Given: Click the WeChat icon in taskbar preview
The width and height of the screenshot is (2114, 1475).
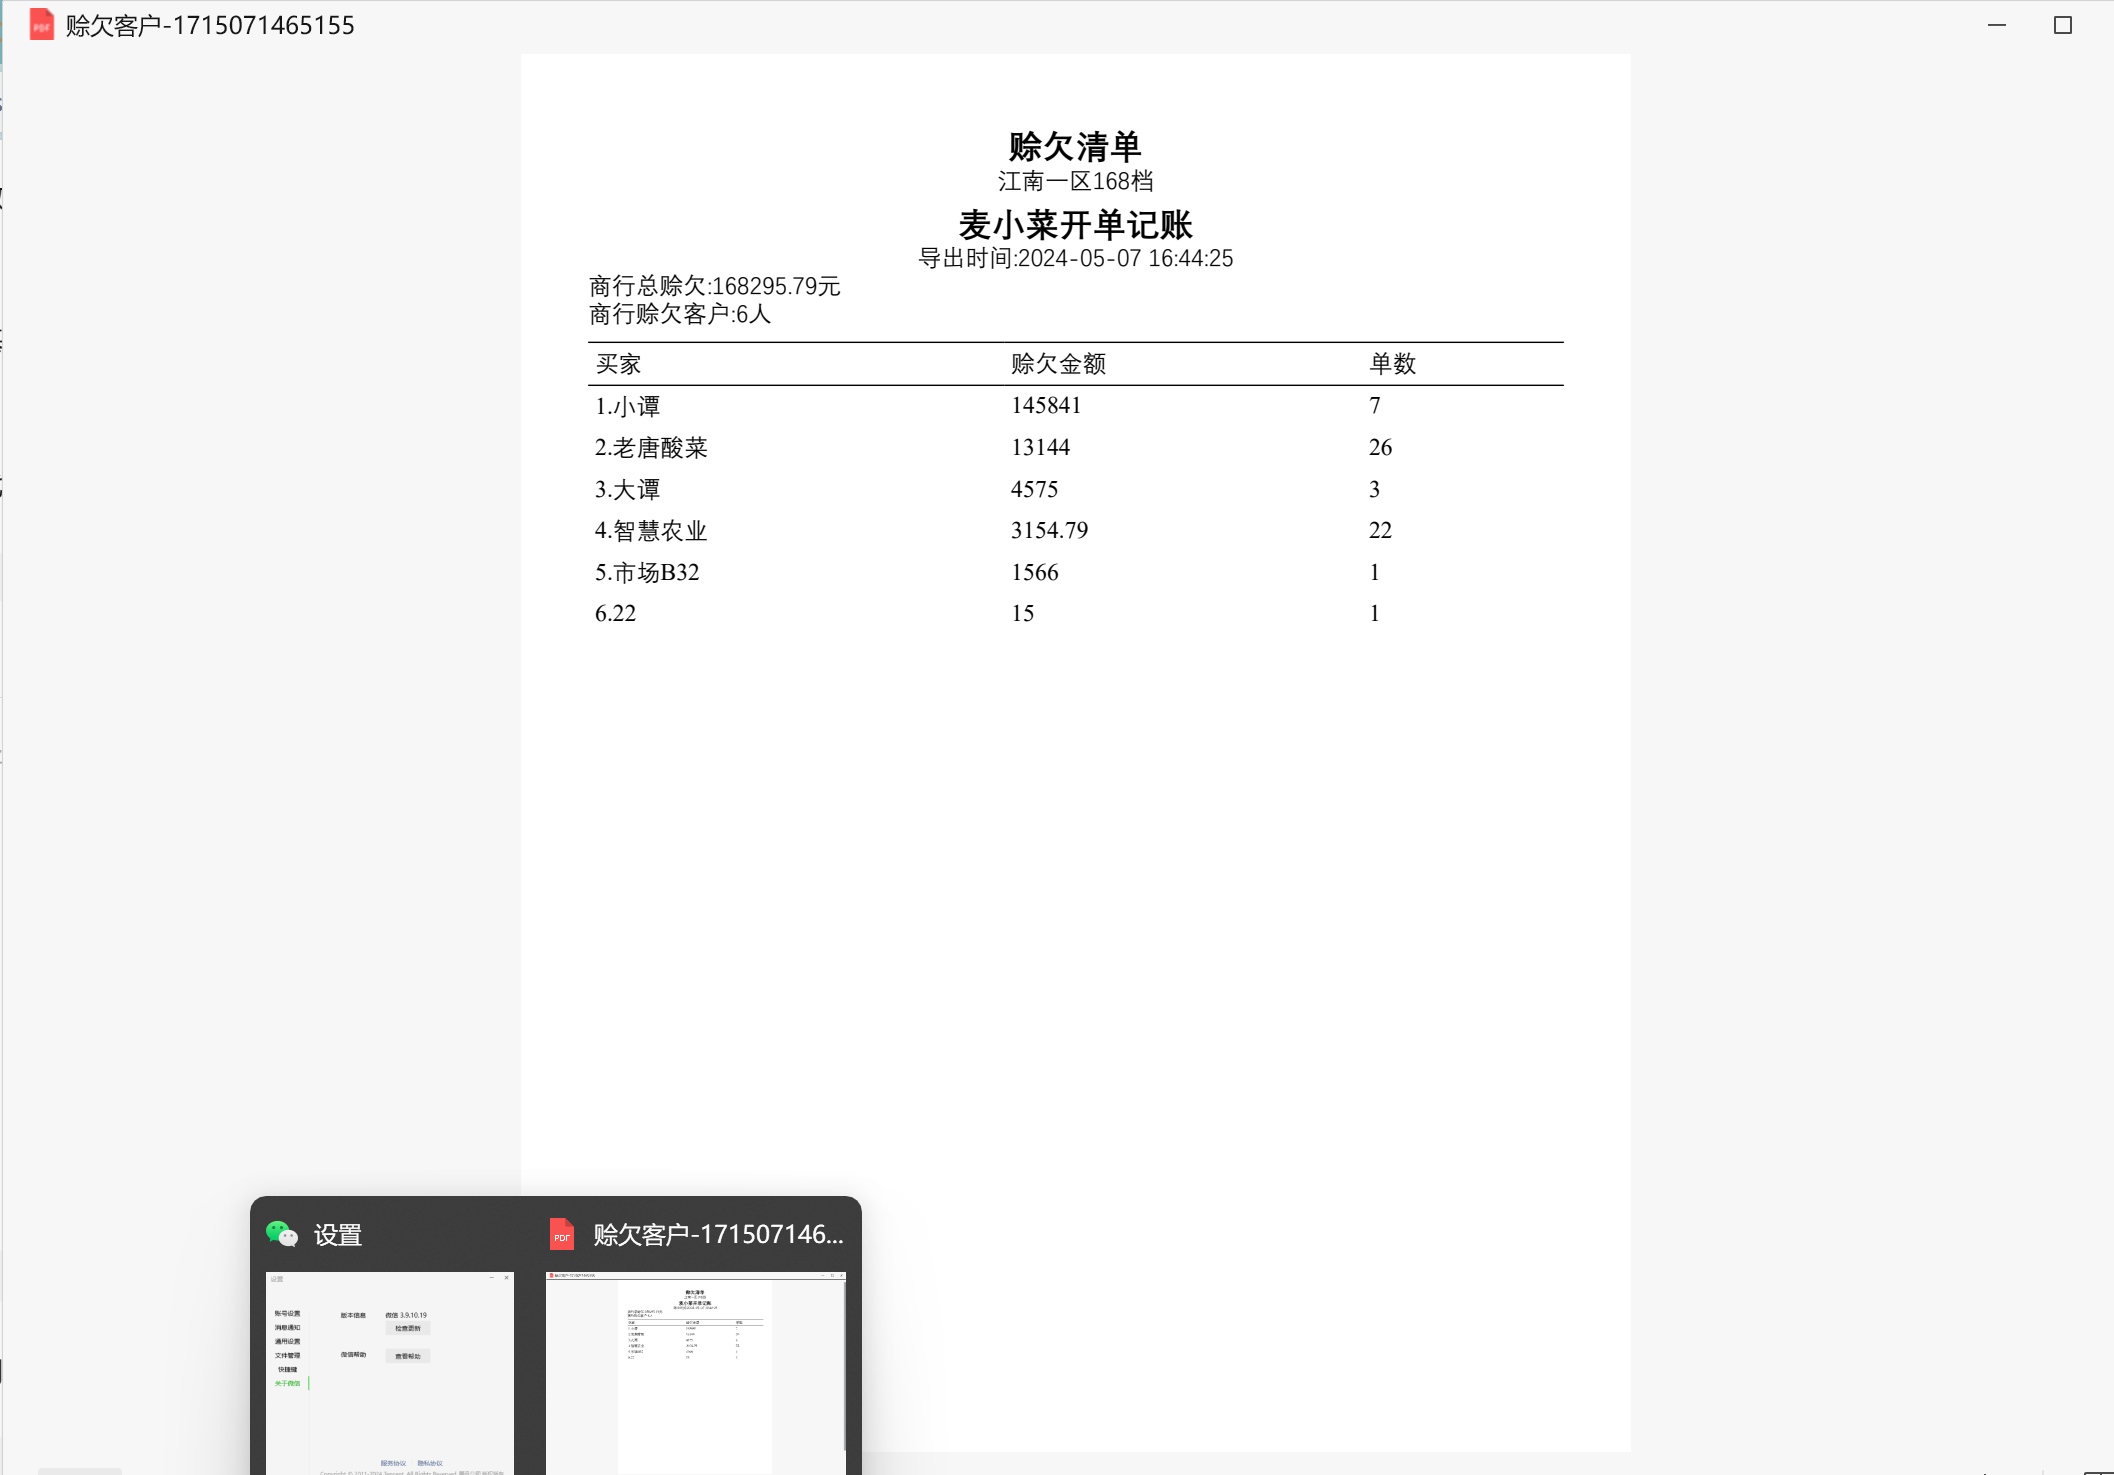Looking at the screenshot, I should 282,1234.
